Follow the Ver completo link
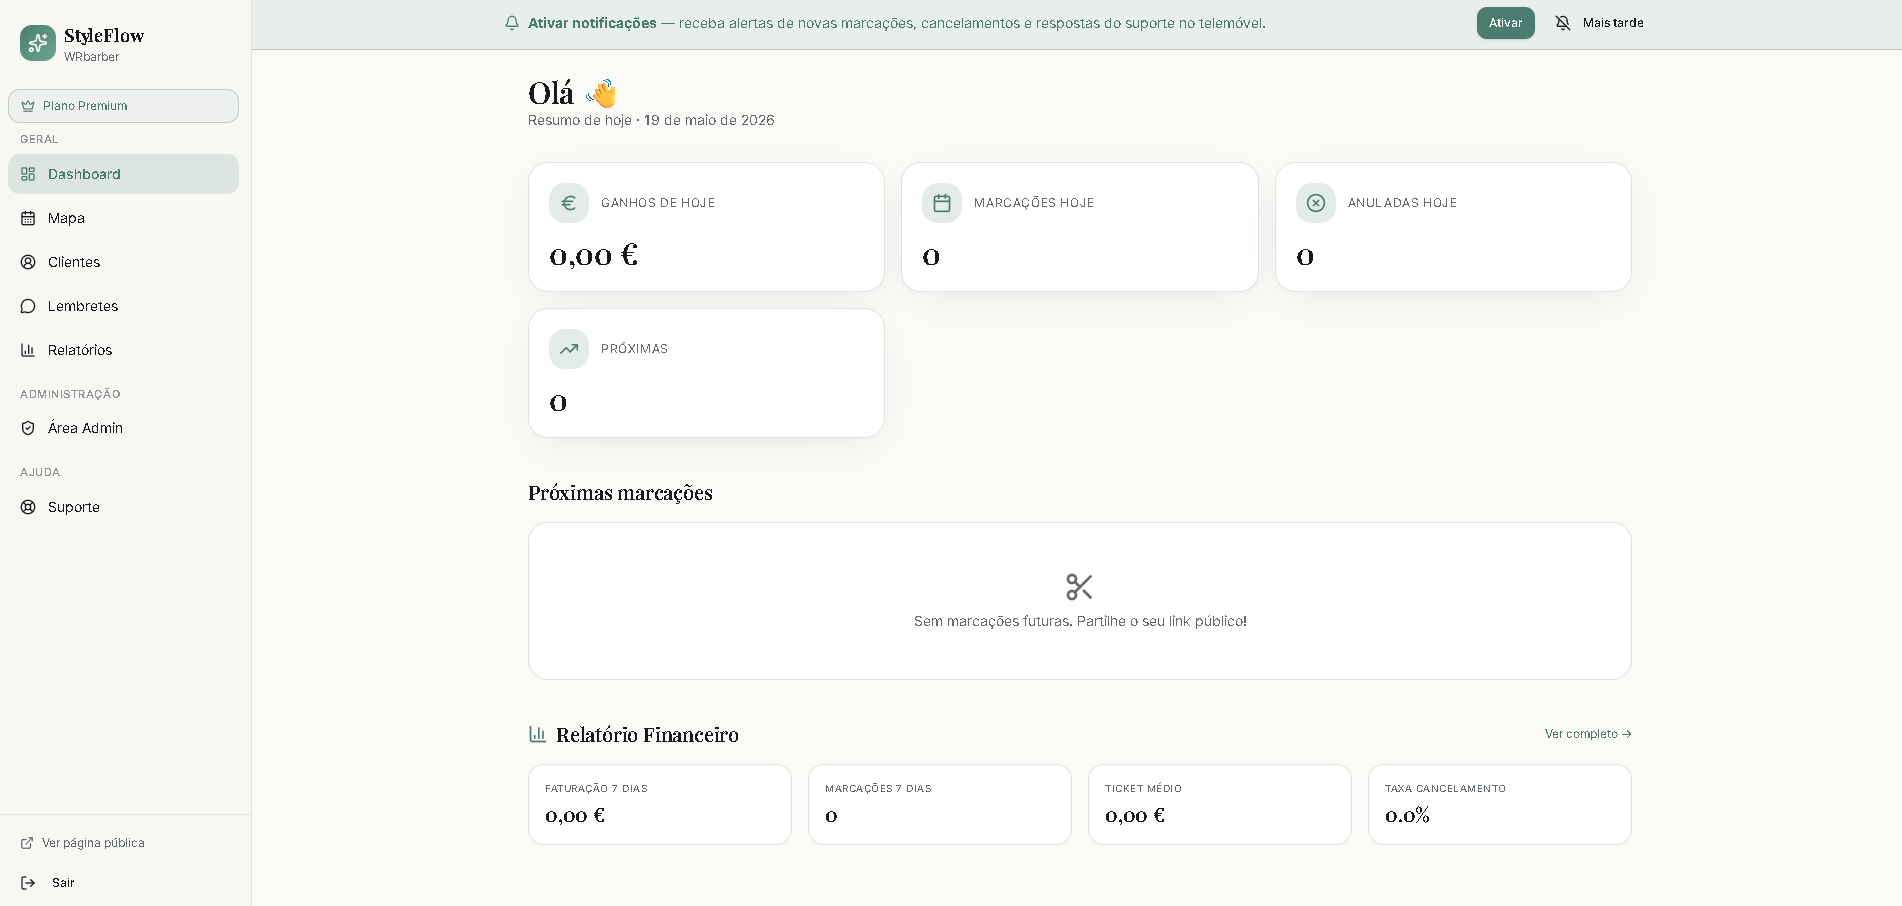 [x=1588, y=734]
